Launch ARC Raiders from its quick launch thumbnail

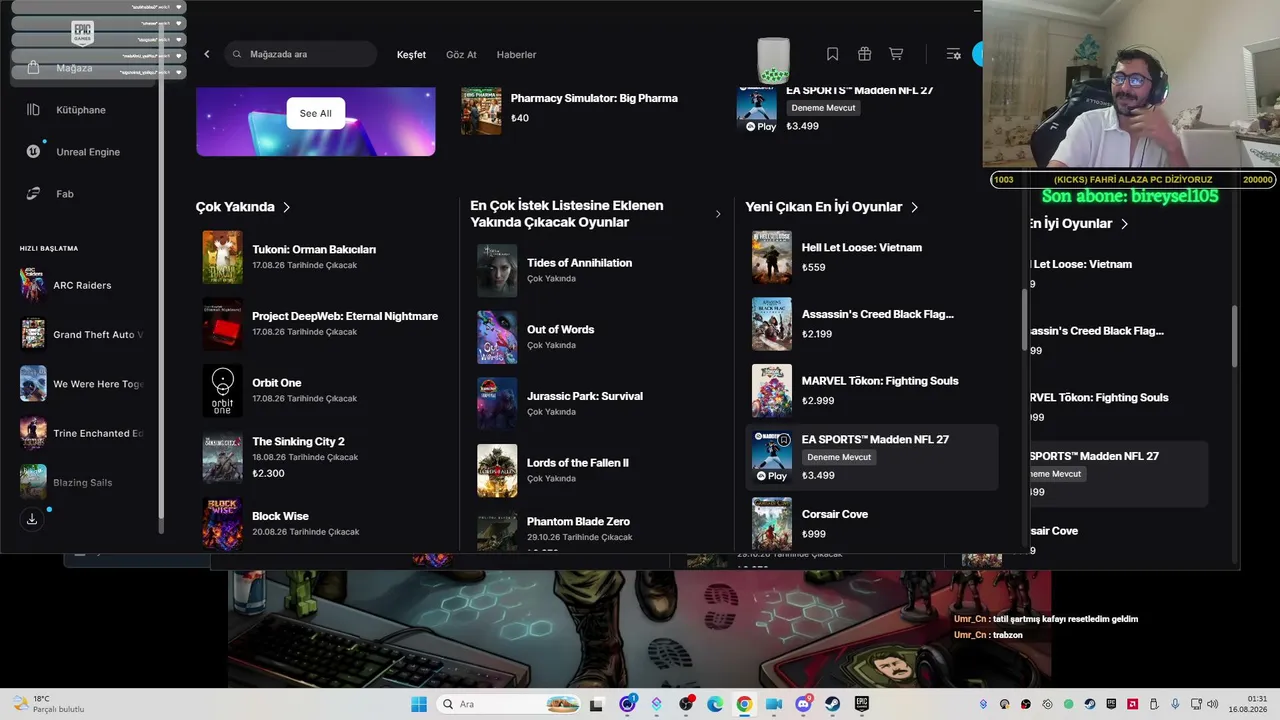(x=33, y=285)
